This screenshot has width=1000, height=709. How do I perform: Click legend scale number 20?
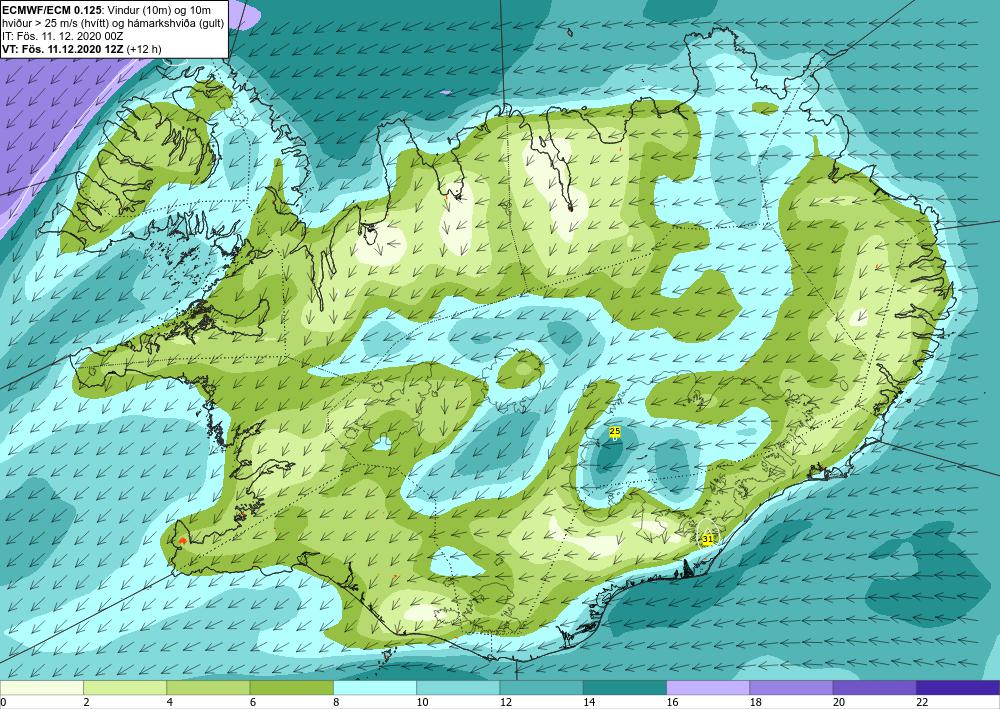point(839,702)
